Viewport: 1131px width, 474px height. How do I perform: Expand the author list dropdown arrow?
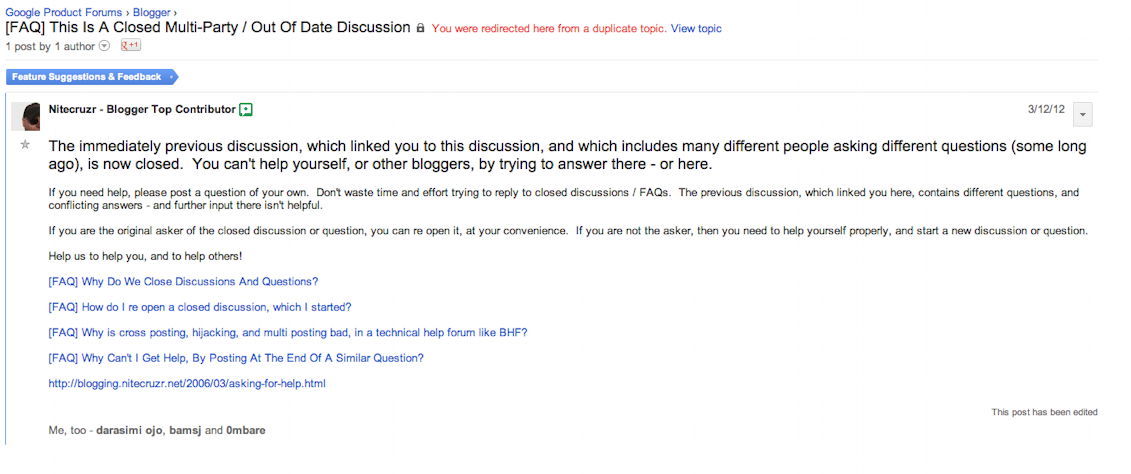[104, 46]
